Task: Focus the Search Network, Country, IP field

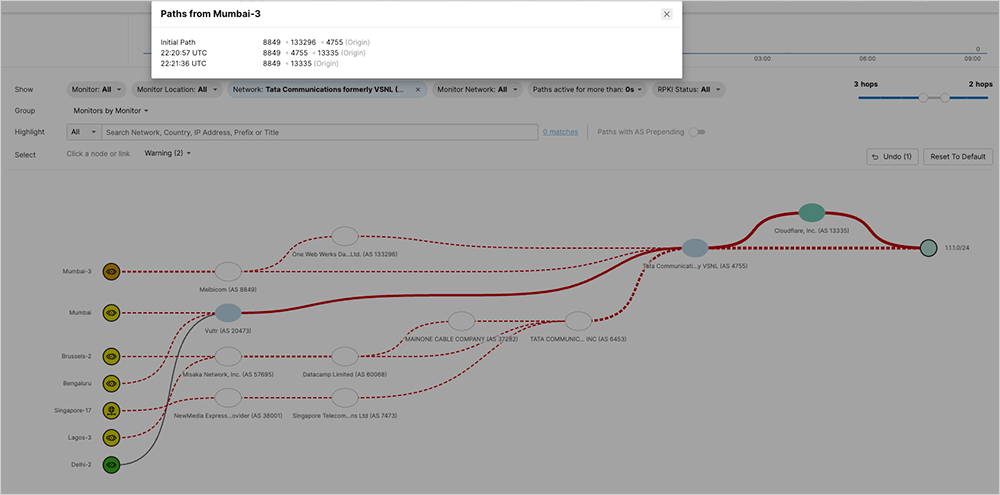Action: (x=320, y=132)
